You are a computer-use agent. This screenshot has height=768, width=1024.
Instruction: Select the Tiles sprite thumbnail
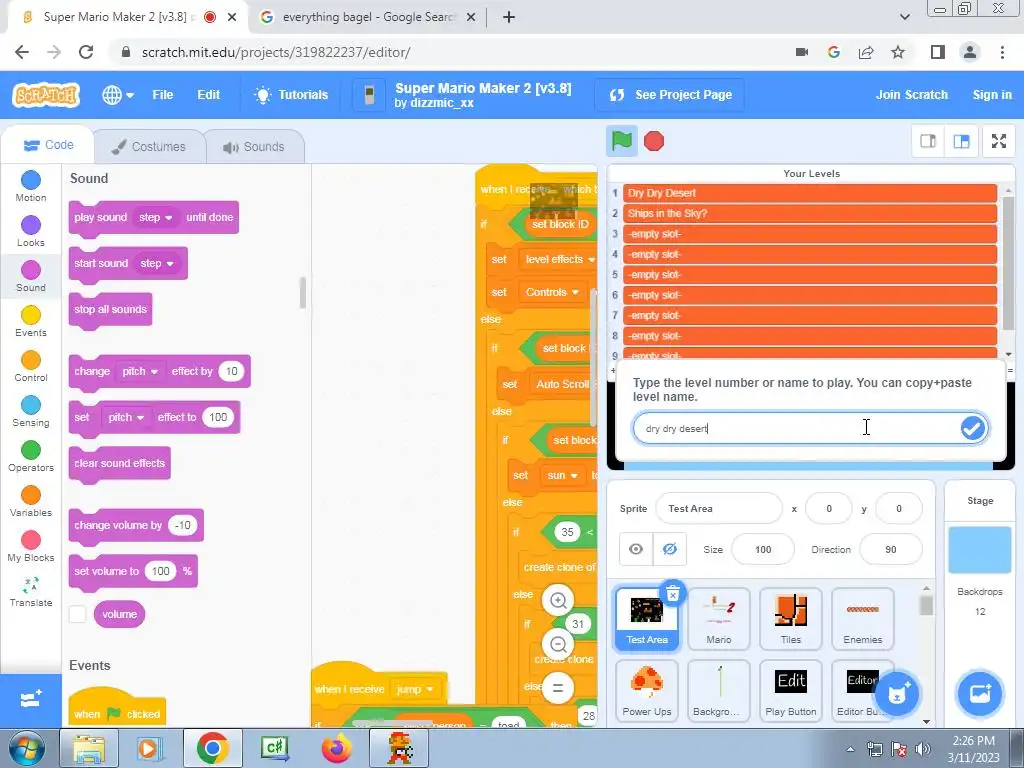790,618
